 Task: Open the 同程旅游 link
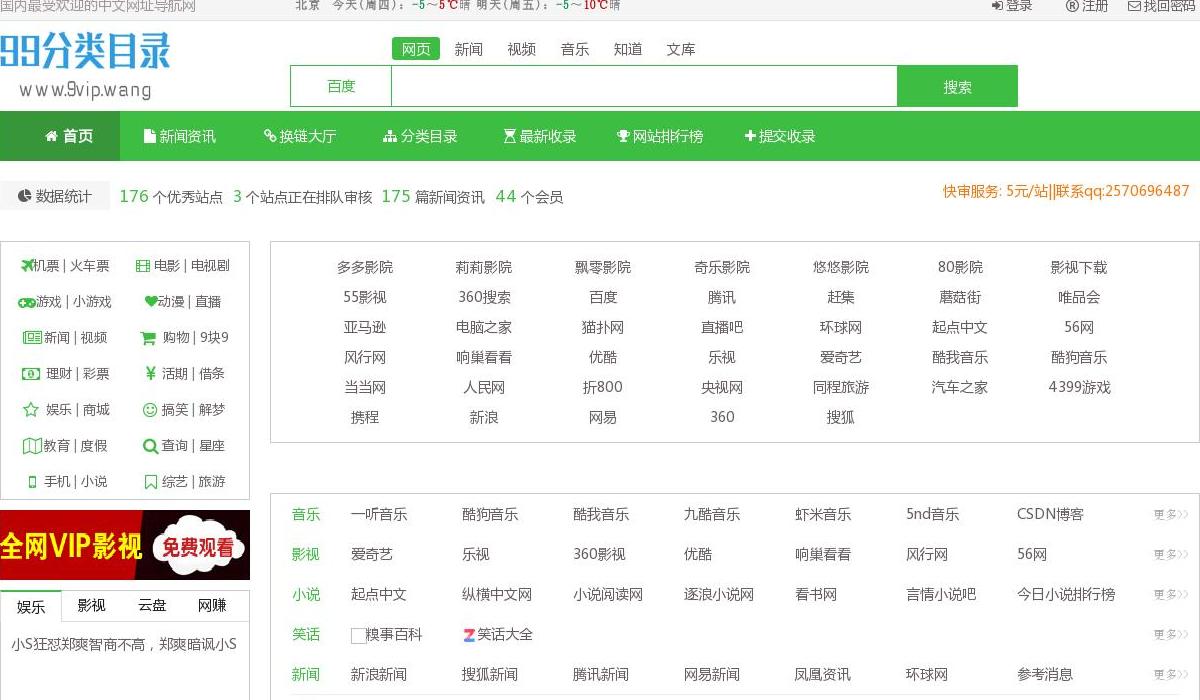(x=841, y=387)
